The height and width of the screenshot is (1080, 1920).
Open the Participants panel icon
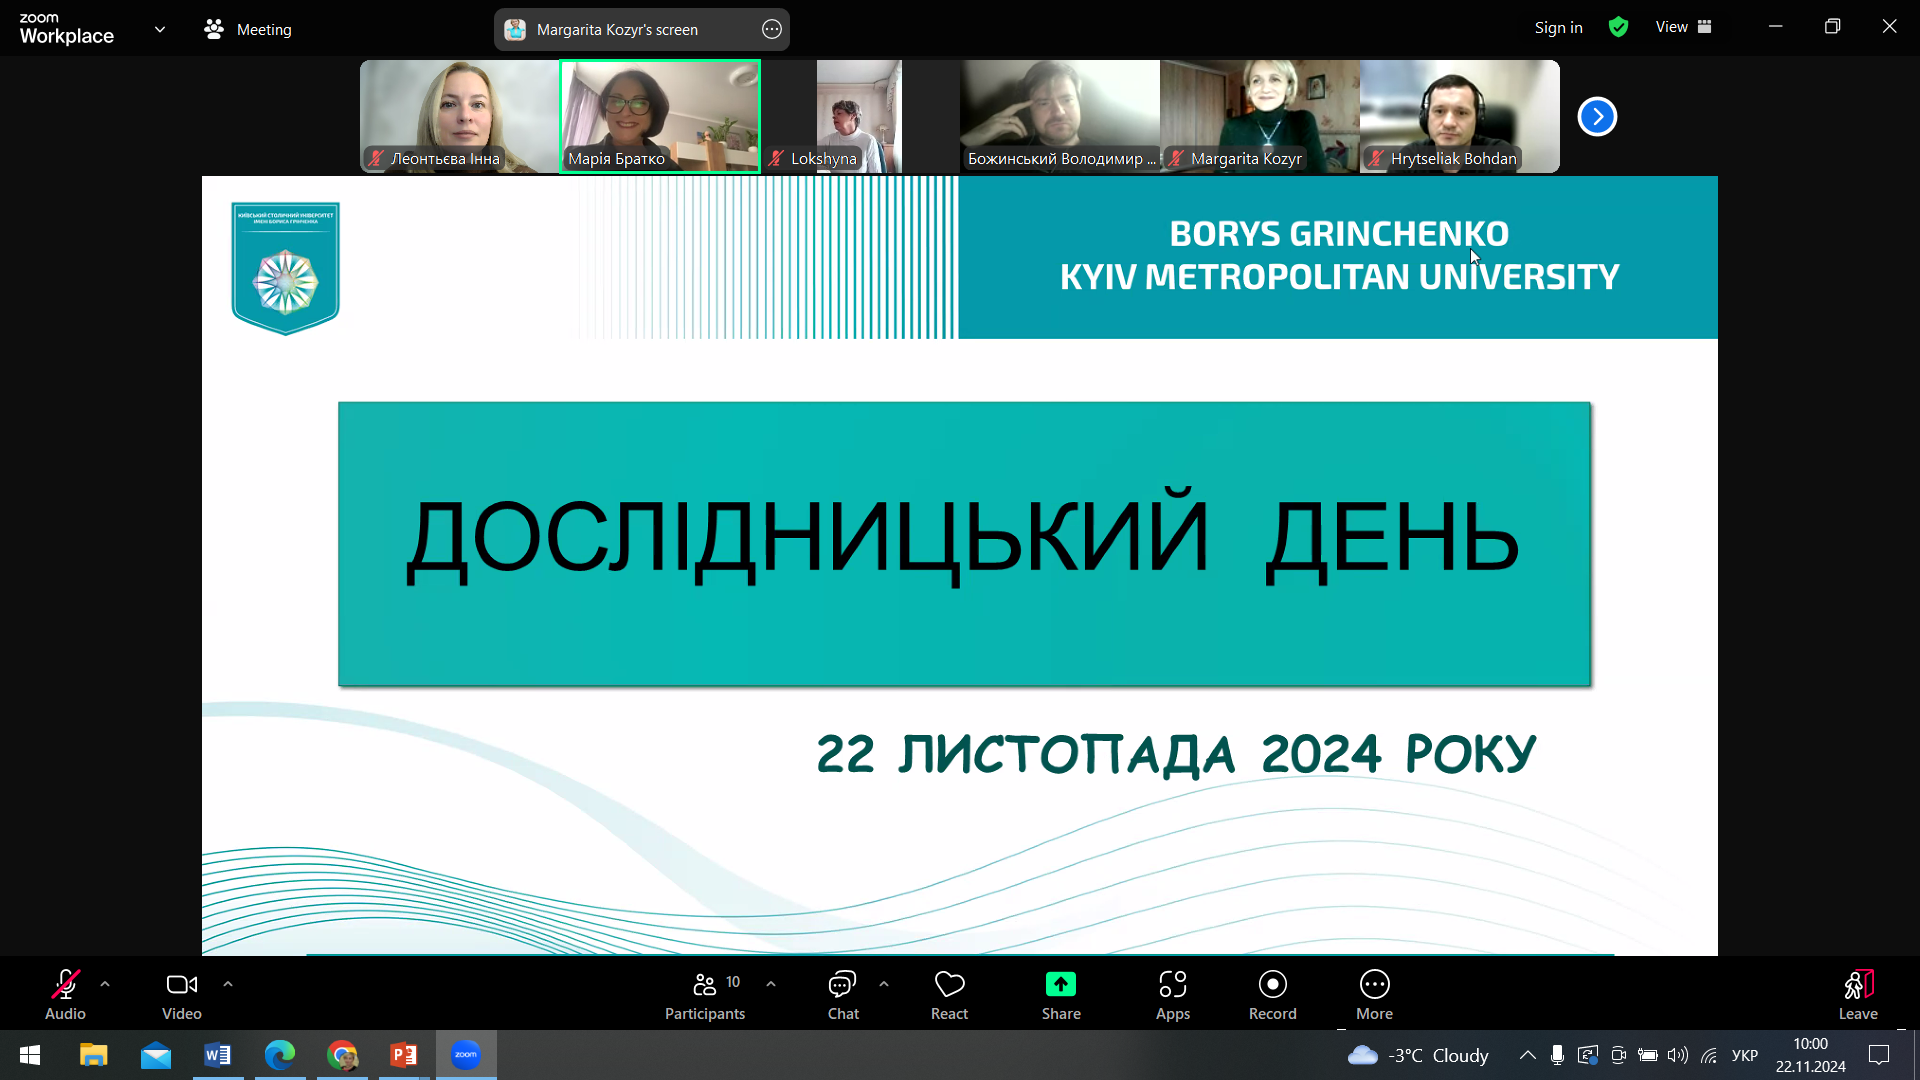[705, 985]
